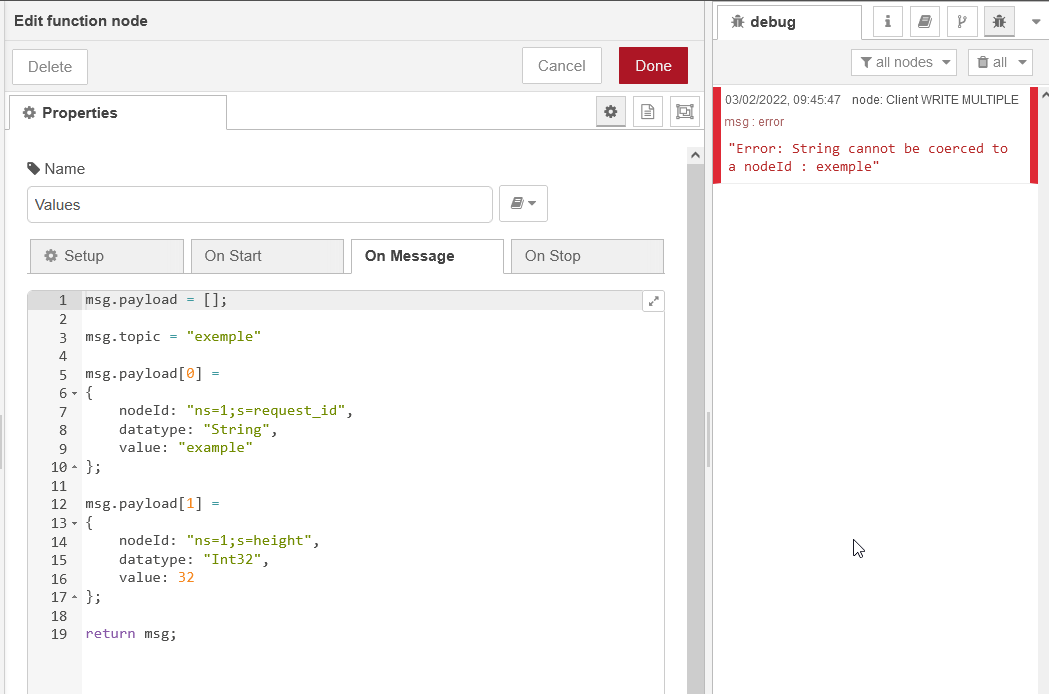Open the help book sidebar tab
1049x694 pixels.
point(925,22)
